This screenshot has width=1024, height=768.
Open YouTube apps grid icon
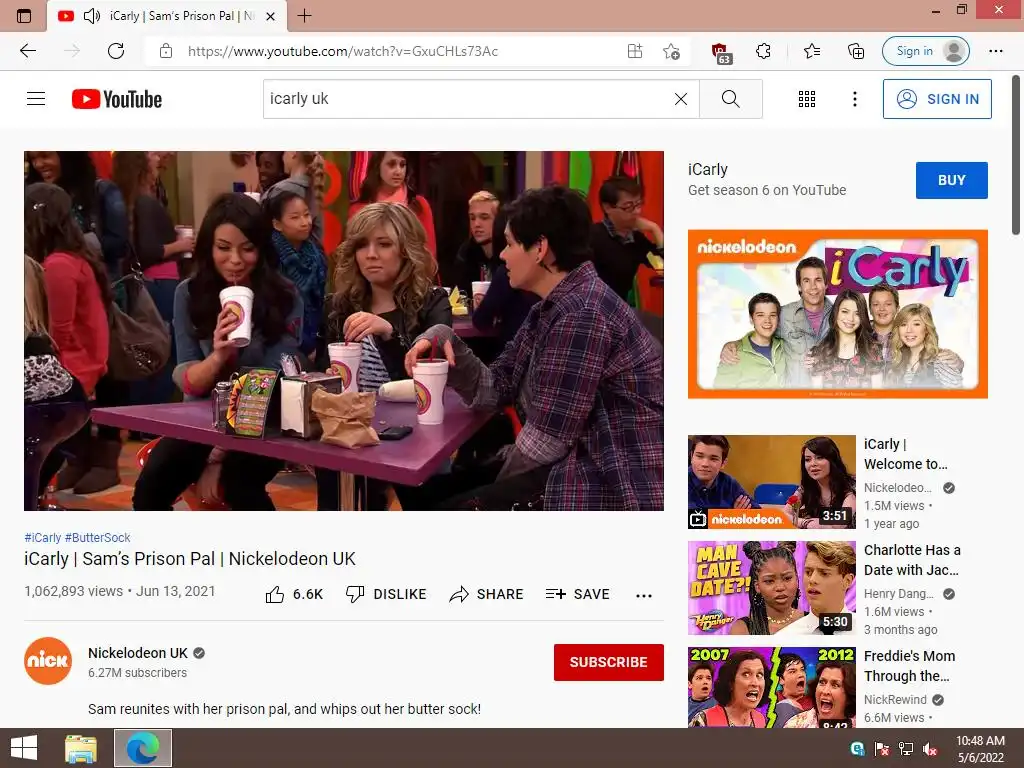point(807,99)
